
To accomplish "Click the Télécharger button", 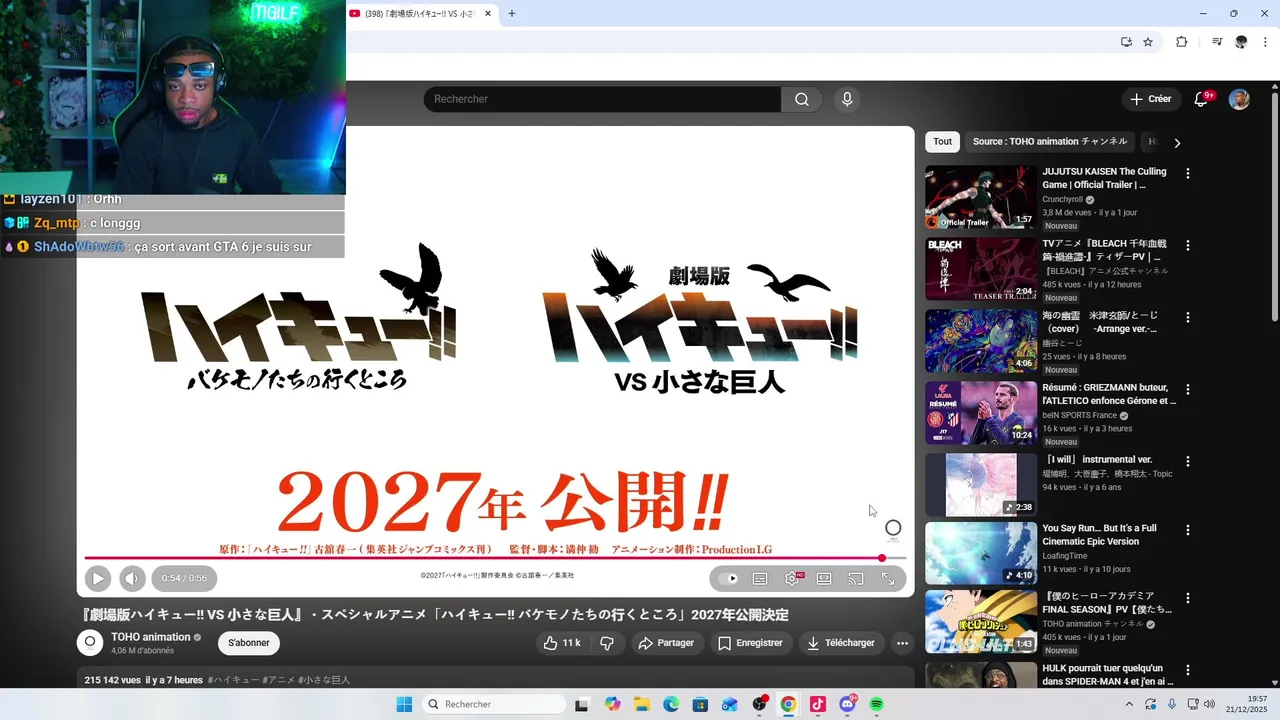I will coord(841,643).
